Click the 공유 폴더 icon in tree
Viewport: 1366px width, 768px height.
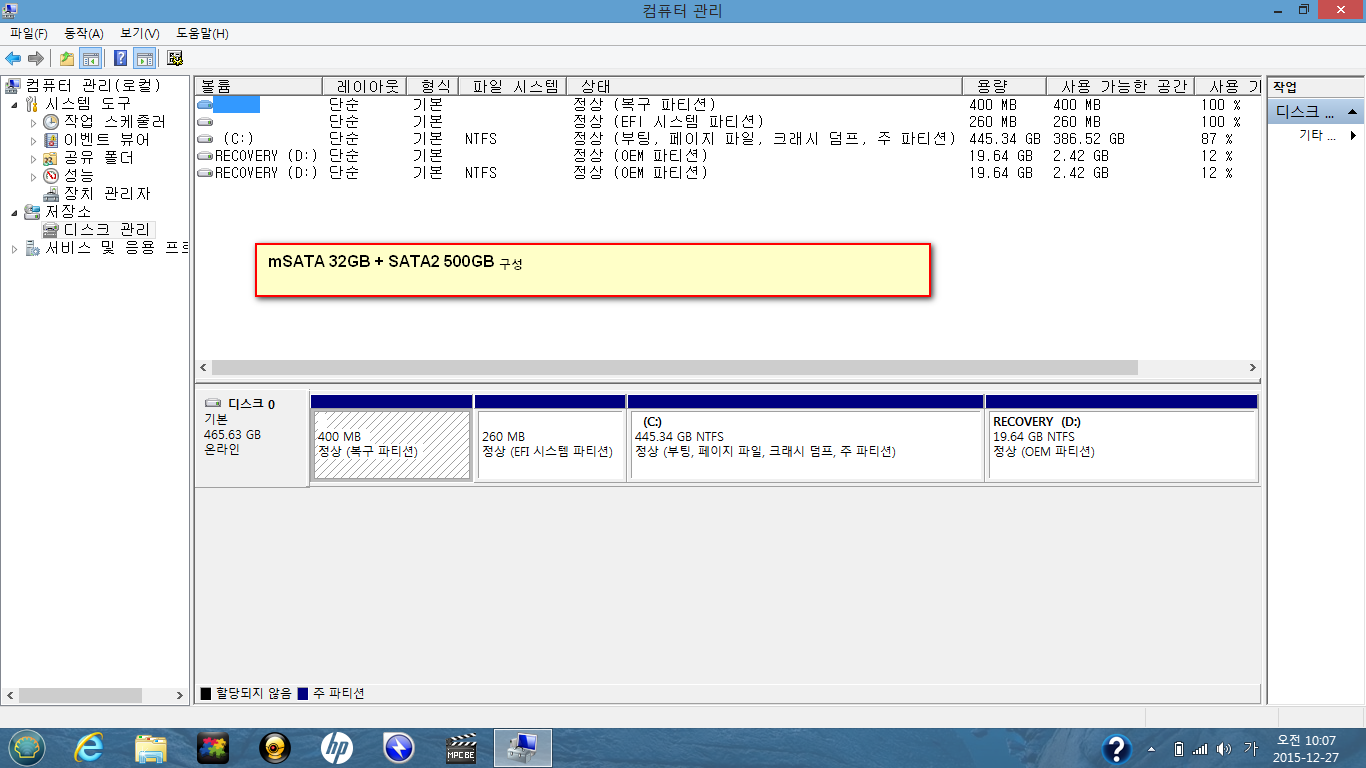click(x=51, y=158)
